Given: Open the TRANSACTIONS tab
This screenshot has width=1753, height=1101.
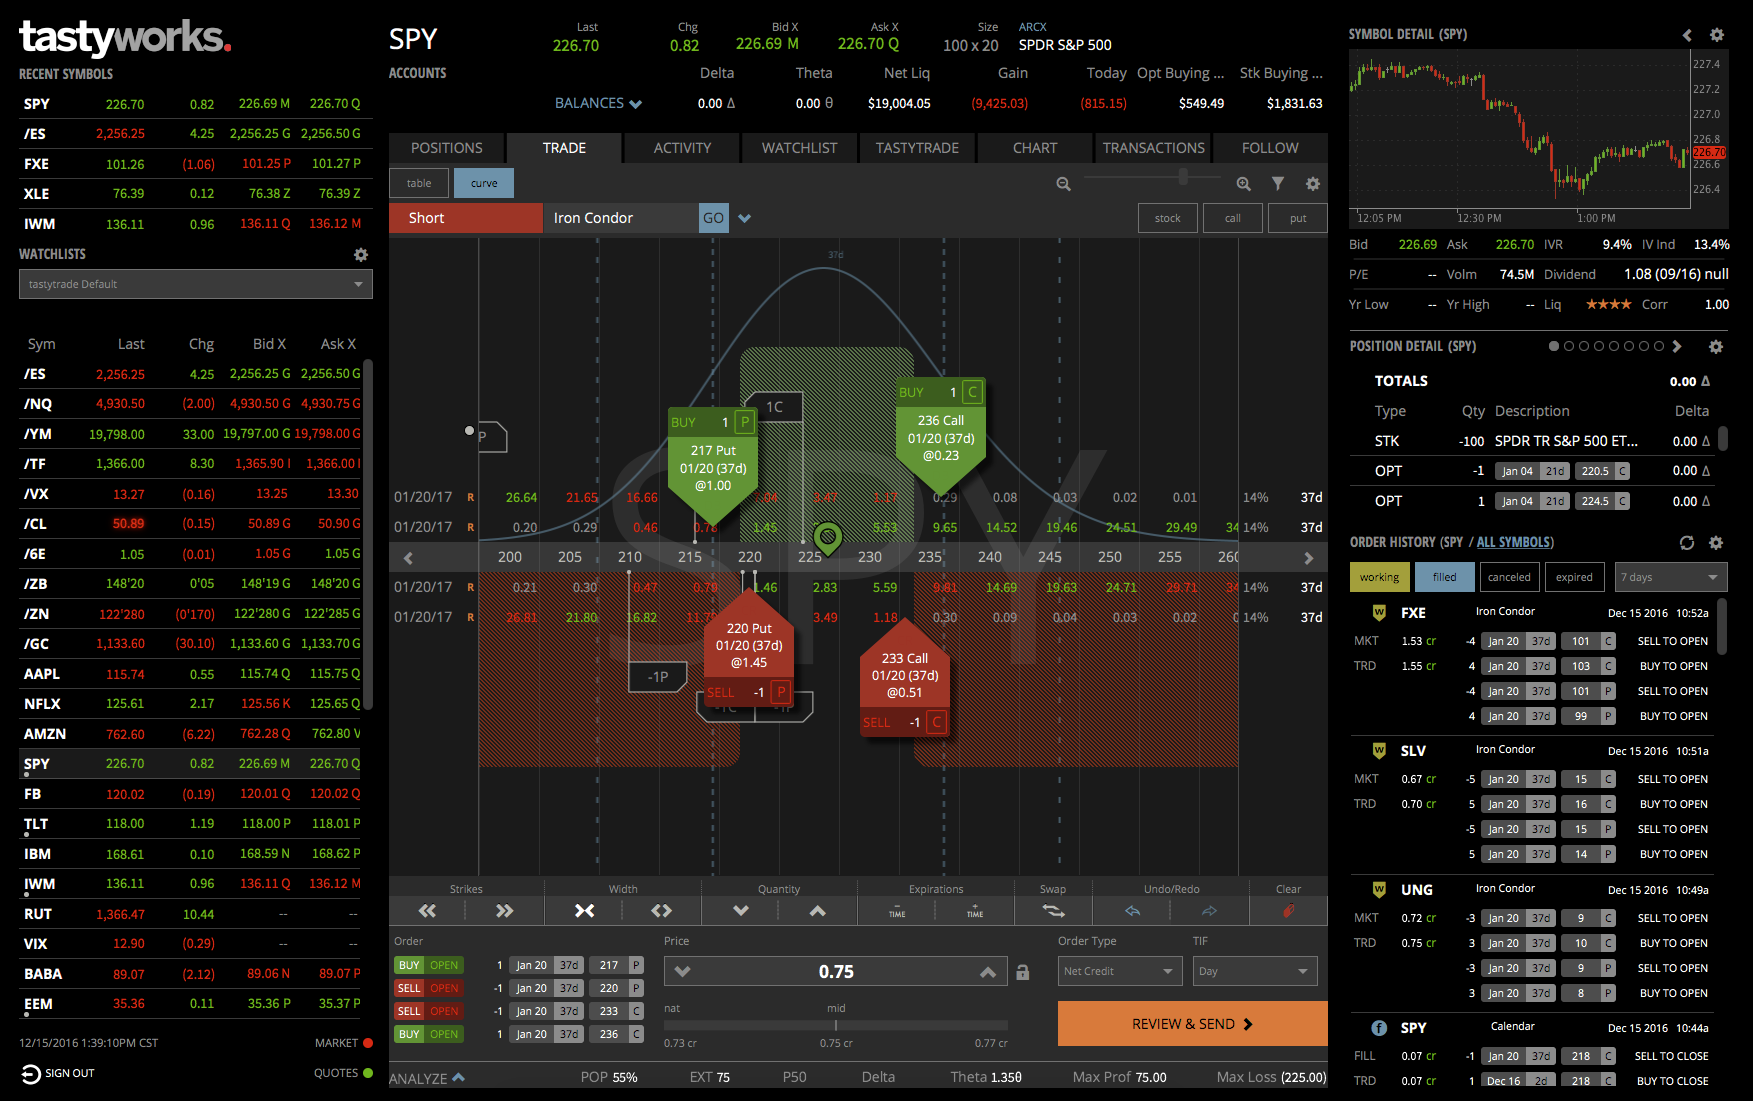Looking at the screenshot, I should coord(1152,148).
